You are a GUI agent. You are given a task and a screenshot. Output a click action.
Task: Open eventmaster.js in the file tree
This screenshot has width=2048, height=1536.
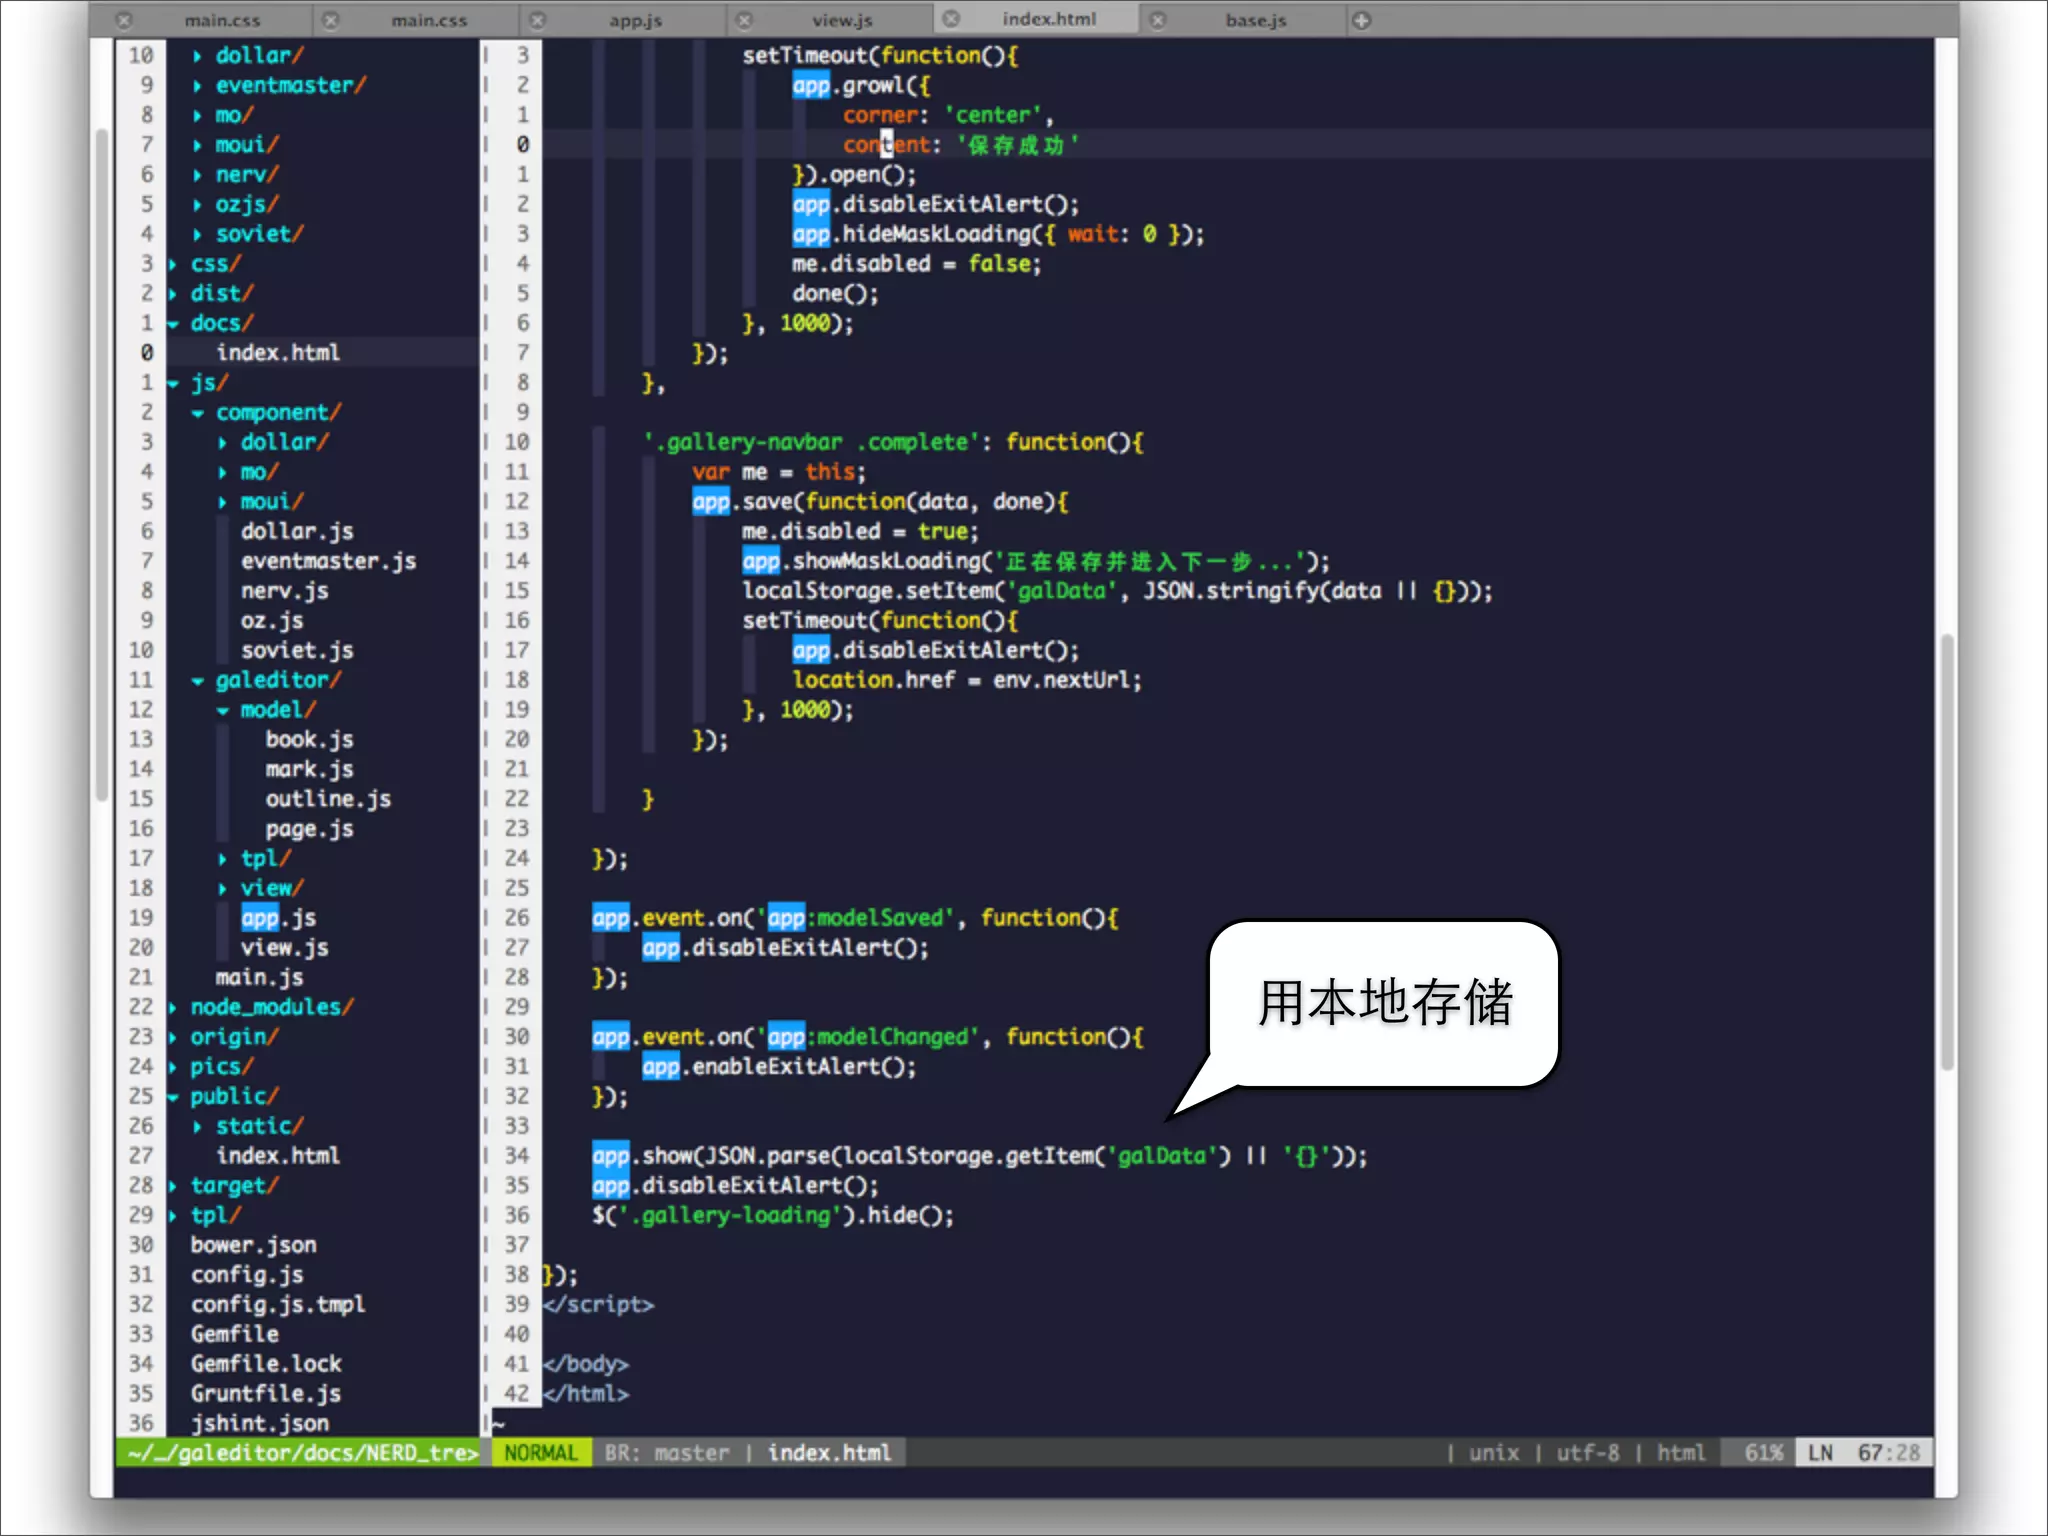point(328,562)
